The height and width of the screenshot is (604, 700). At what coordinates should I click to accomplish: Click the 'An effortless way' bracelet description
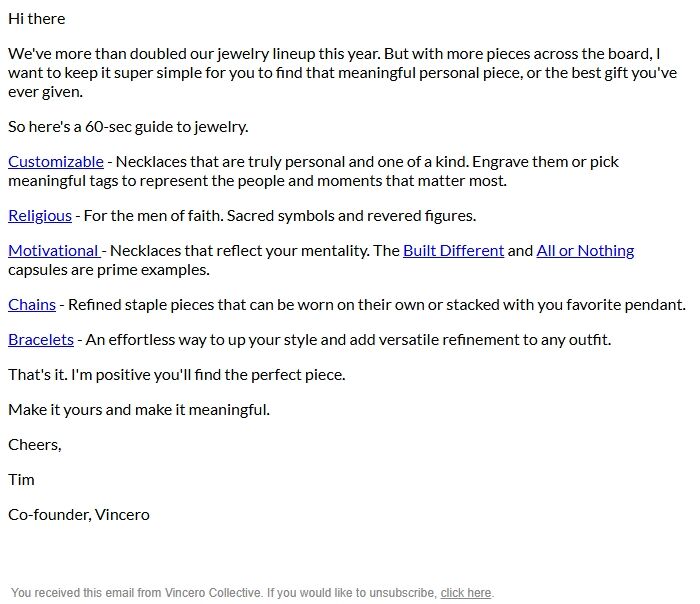click(x=348, y=340)
